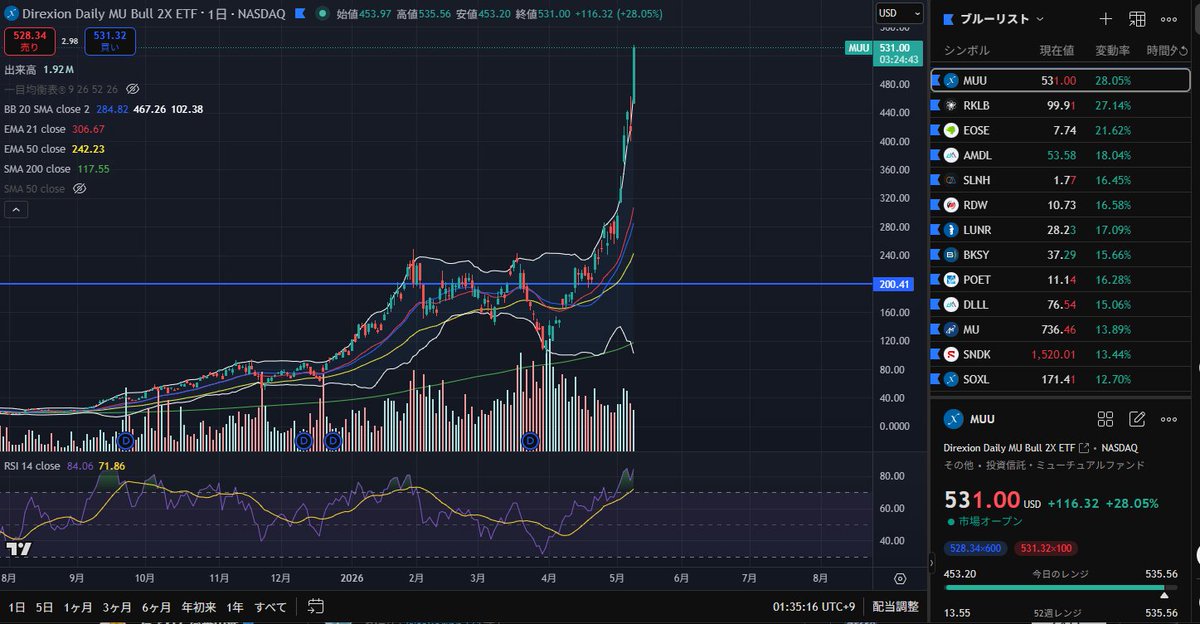Image resolution: width=1200 pixels, height=624 pixels.
Task: Select the LUNR row in the watchlist
Action: coord(1060,229)
